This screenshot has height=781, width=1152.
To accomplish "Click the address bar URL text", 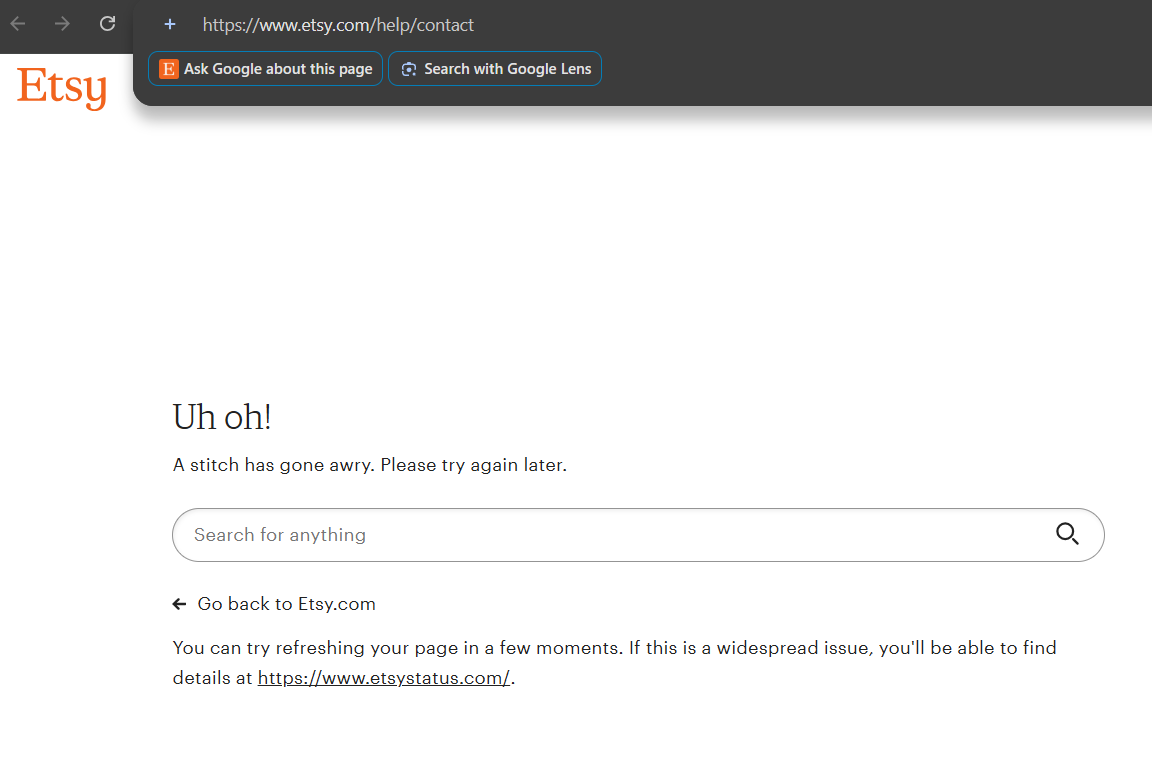I will pos(338,25).
